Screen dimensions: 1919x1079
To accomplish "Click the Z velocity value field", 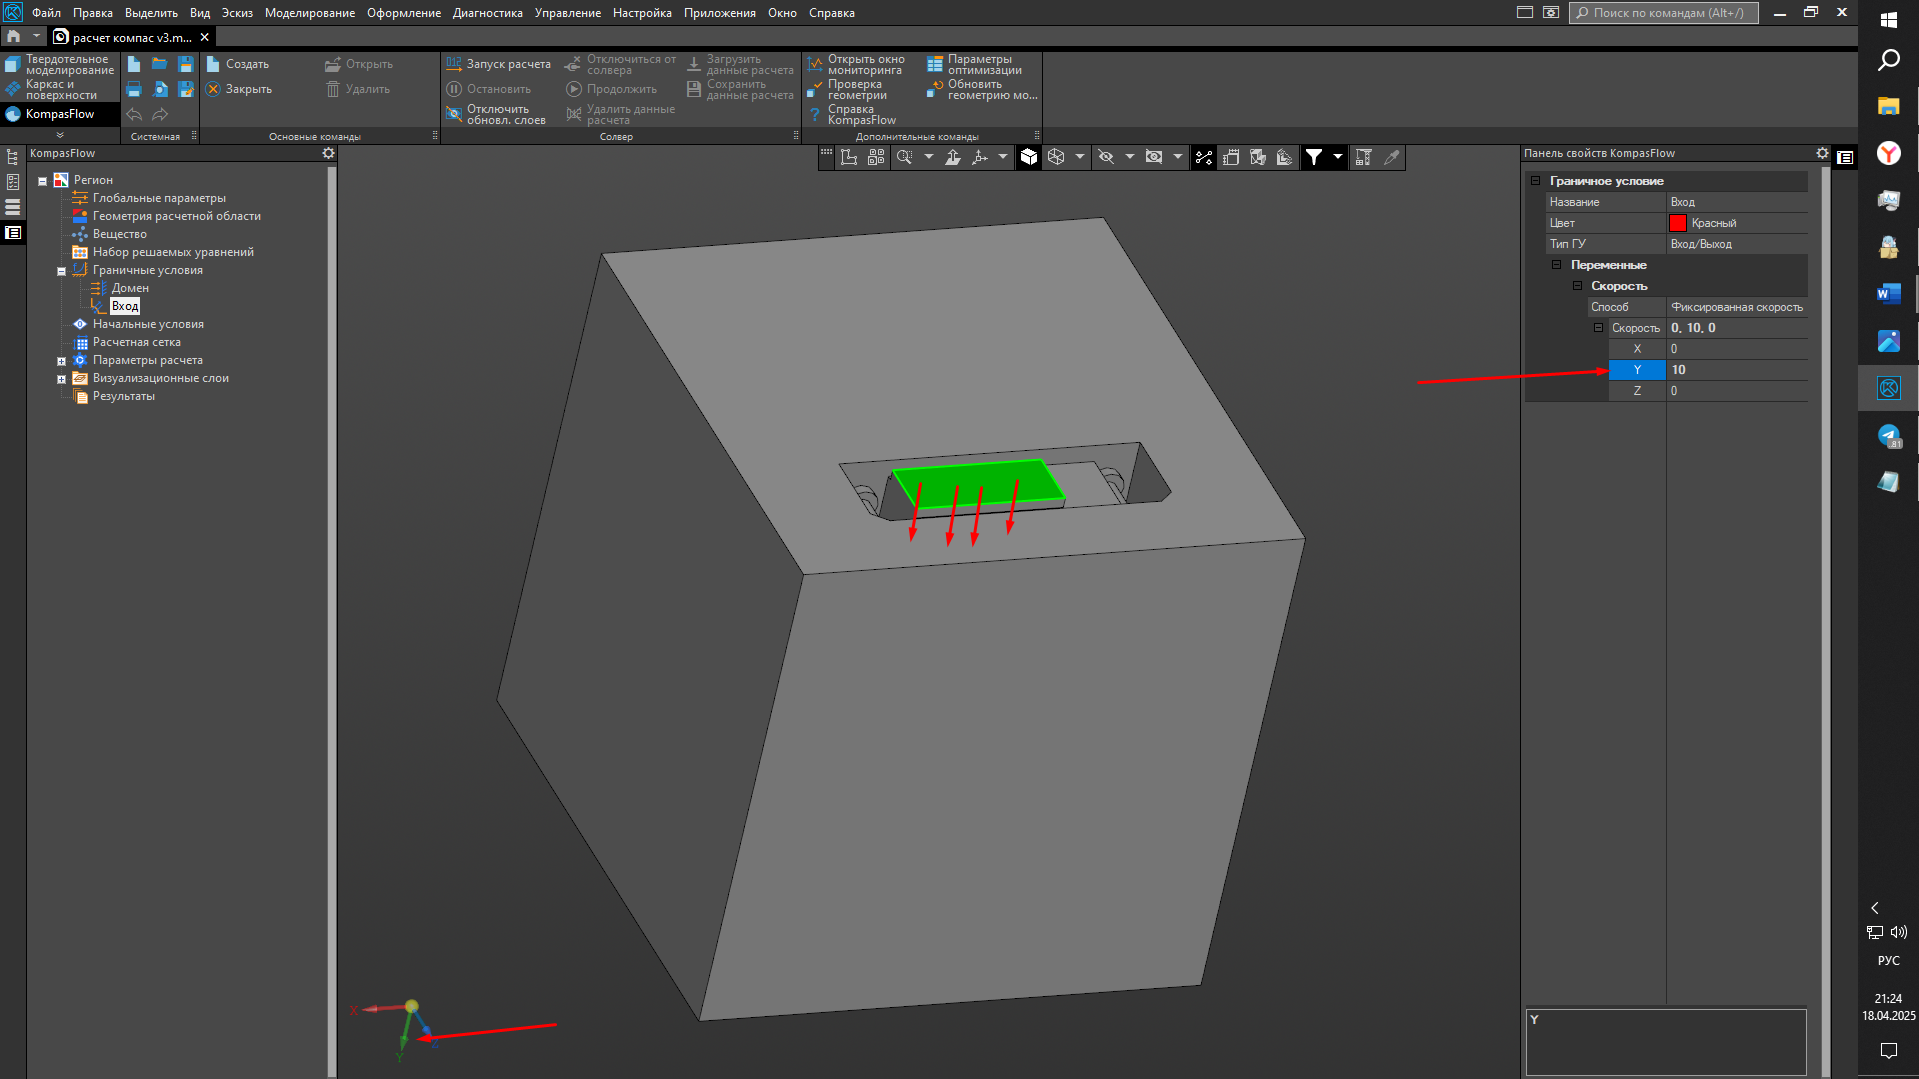I will (x=1735, y=391).
